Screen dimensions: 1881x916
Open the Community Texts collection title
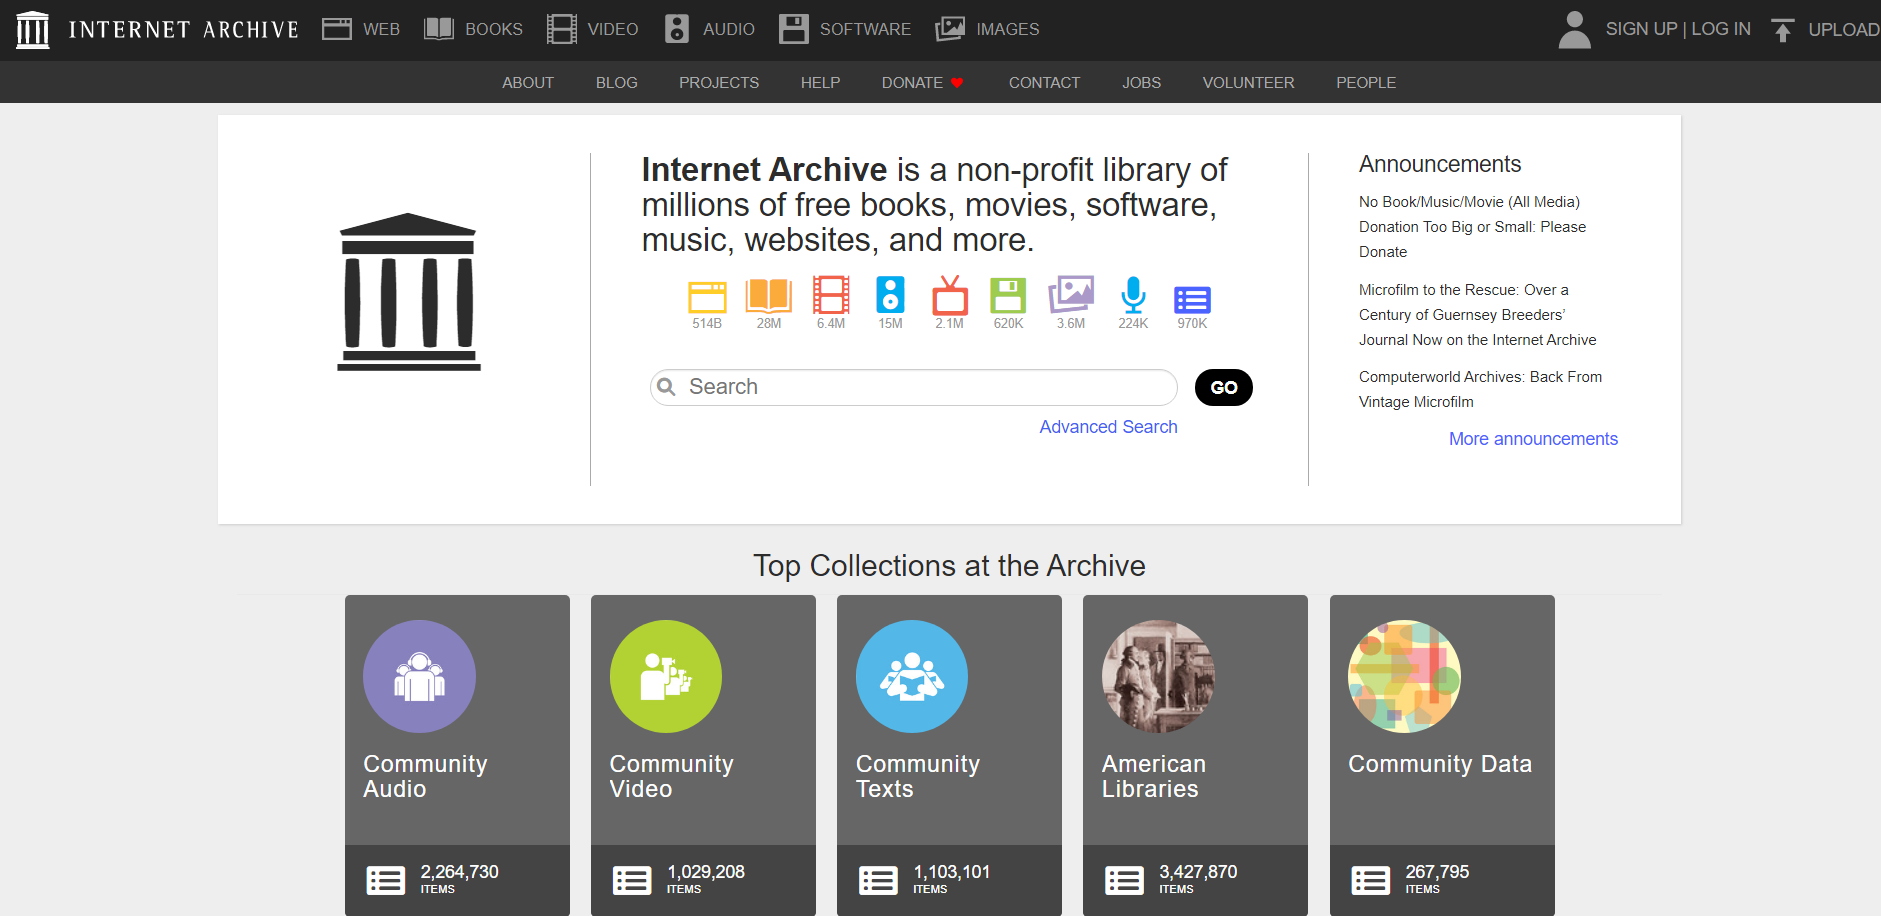coord(918,776)
